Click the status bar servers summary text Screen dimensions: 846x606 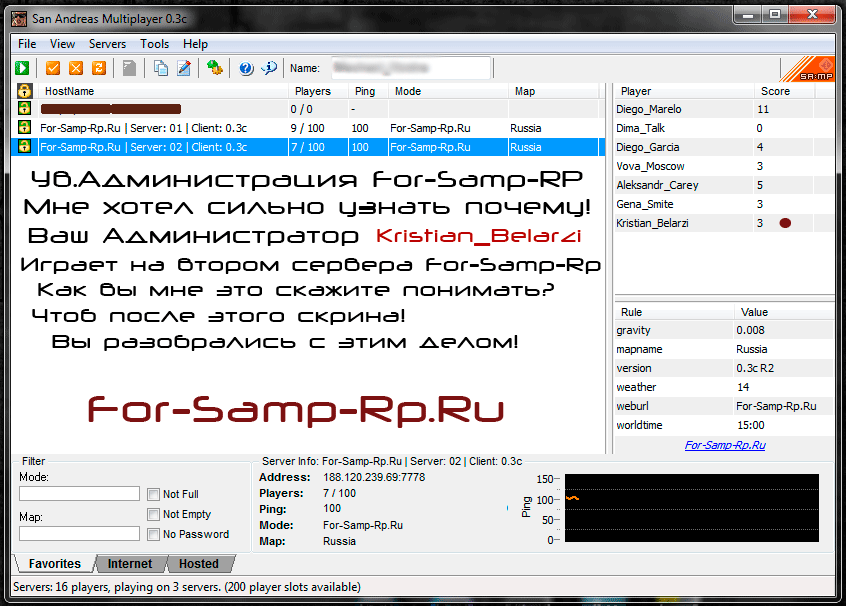point(187,587)
